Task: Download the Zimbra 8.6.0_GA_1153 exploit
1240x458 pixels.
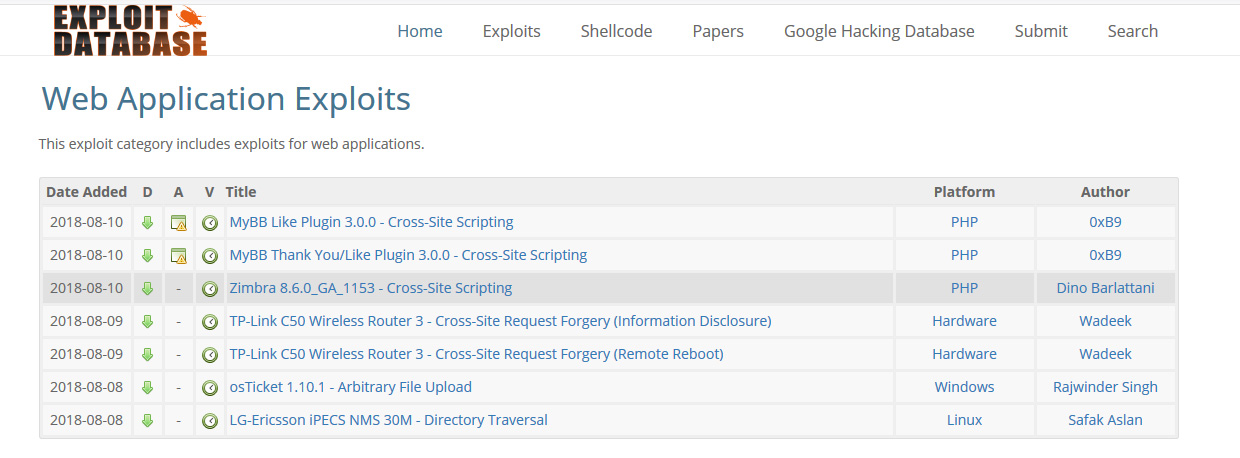Action: [x=148, y=289]
